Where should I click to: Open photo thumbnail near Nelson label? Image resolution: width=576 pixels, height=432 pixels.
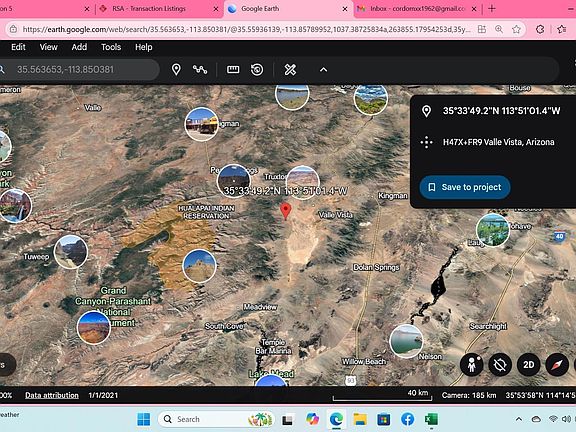pos(406,341)
